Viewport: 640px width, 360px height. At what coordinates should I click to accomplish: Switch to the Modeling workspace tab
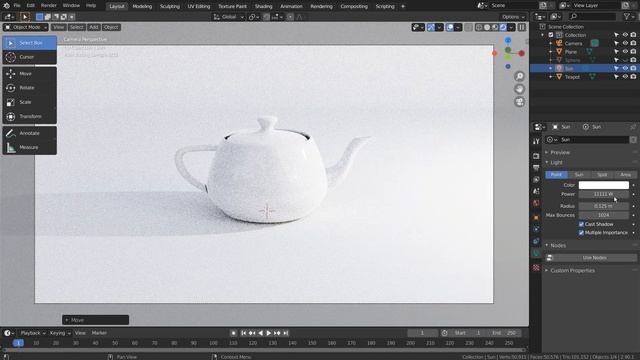(142, 6)
